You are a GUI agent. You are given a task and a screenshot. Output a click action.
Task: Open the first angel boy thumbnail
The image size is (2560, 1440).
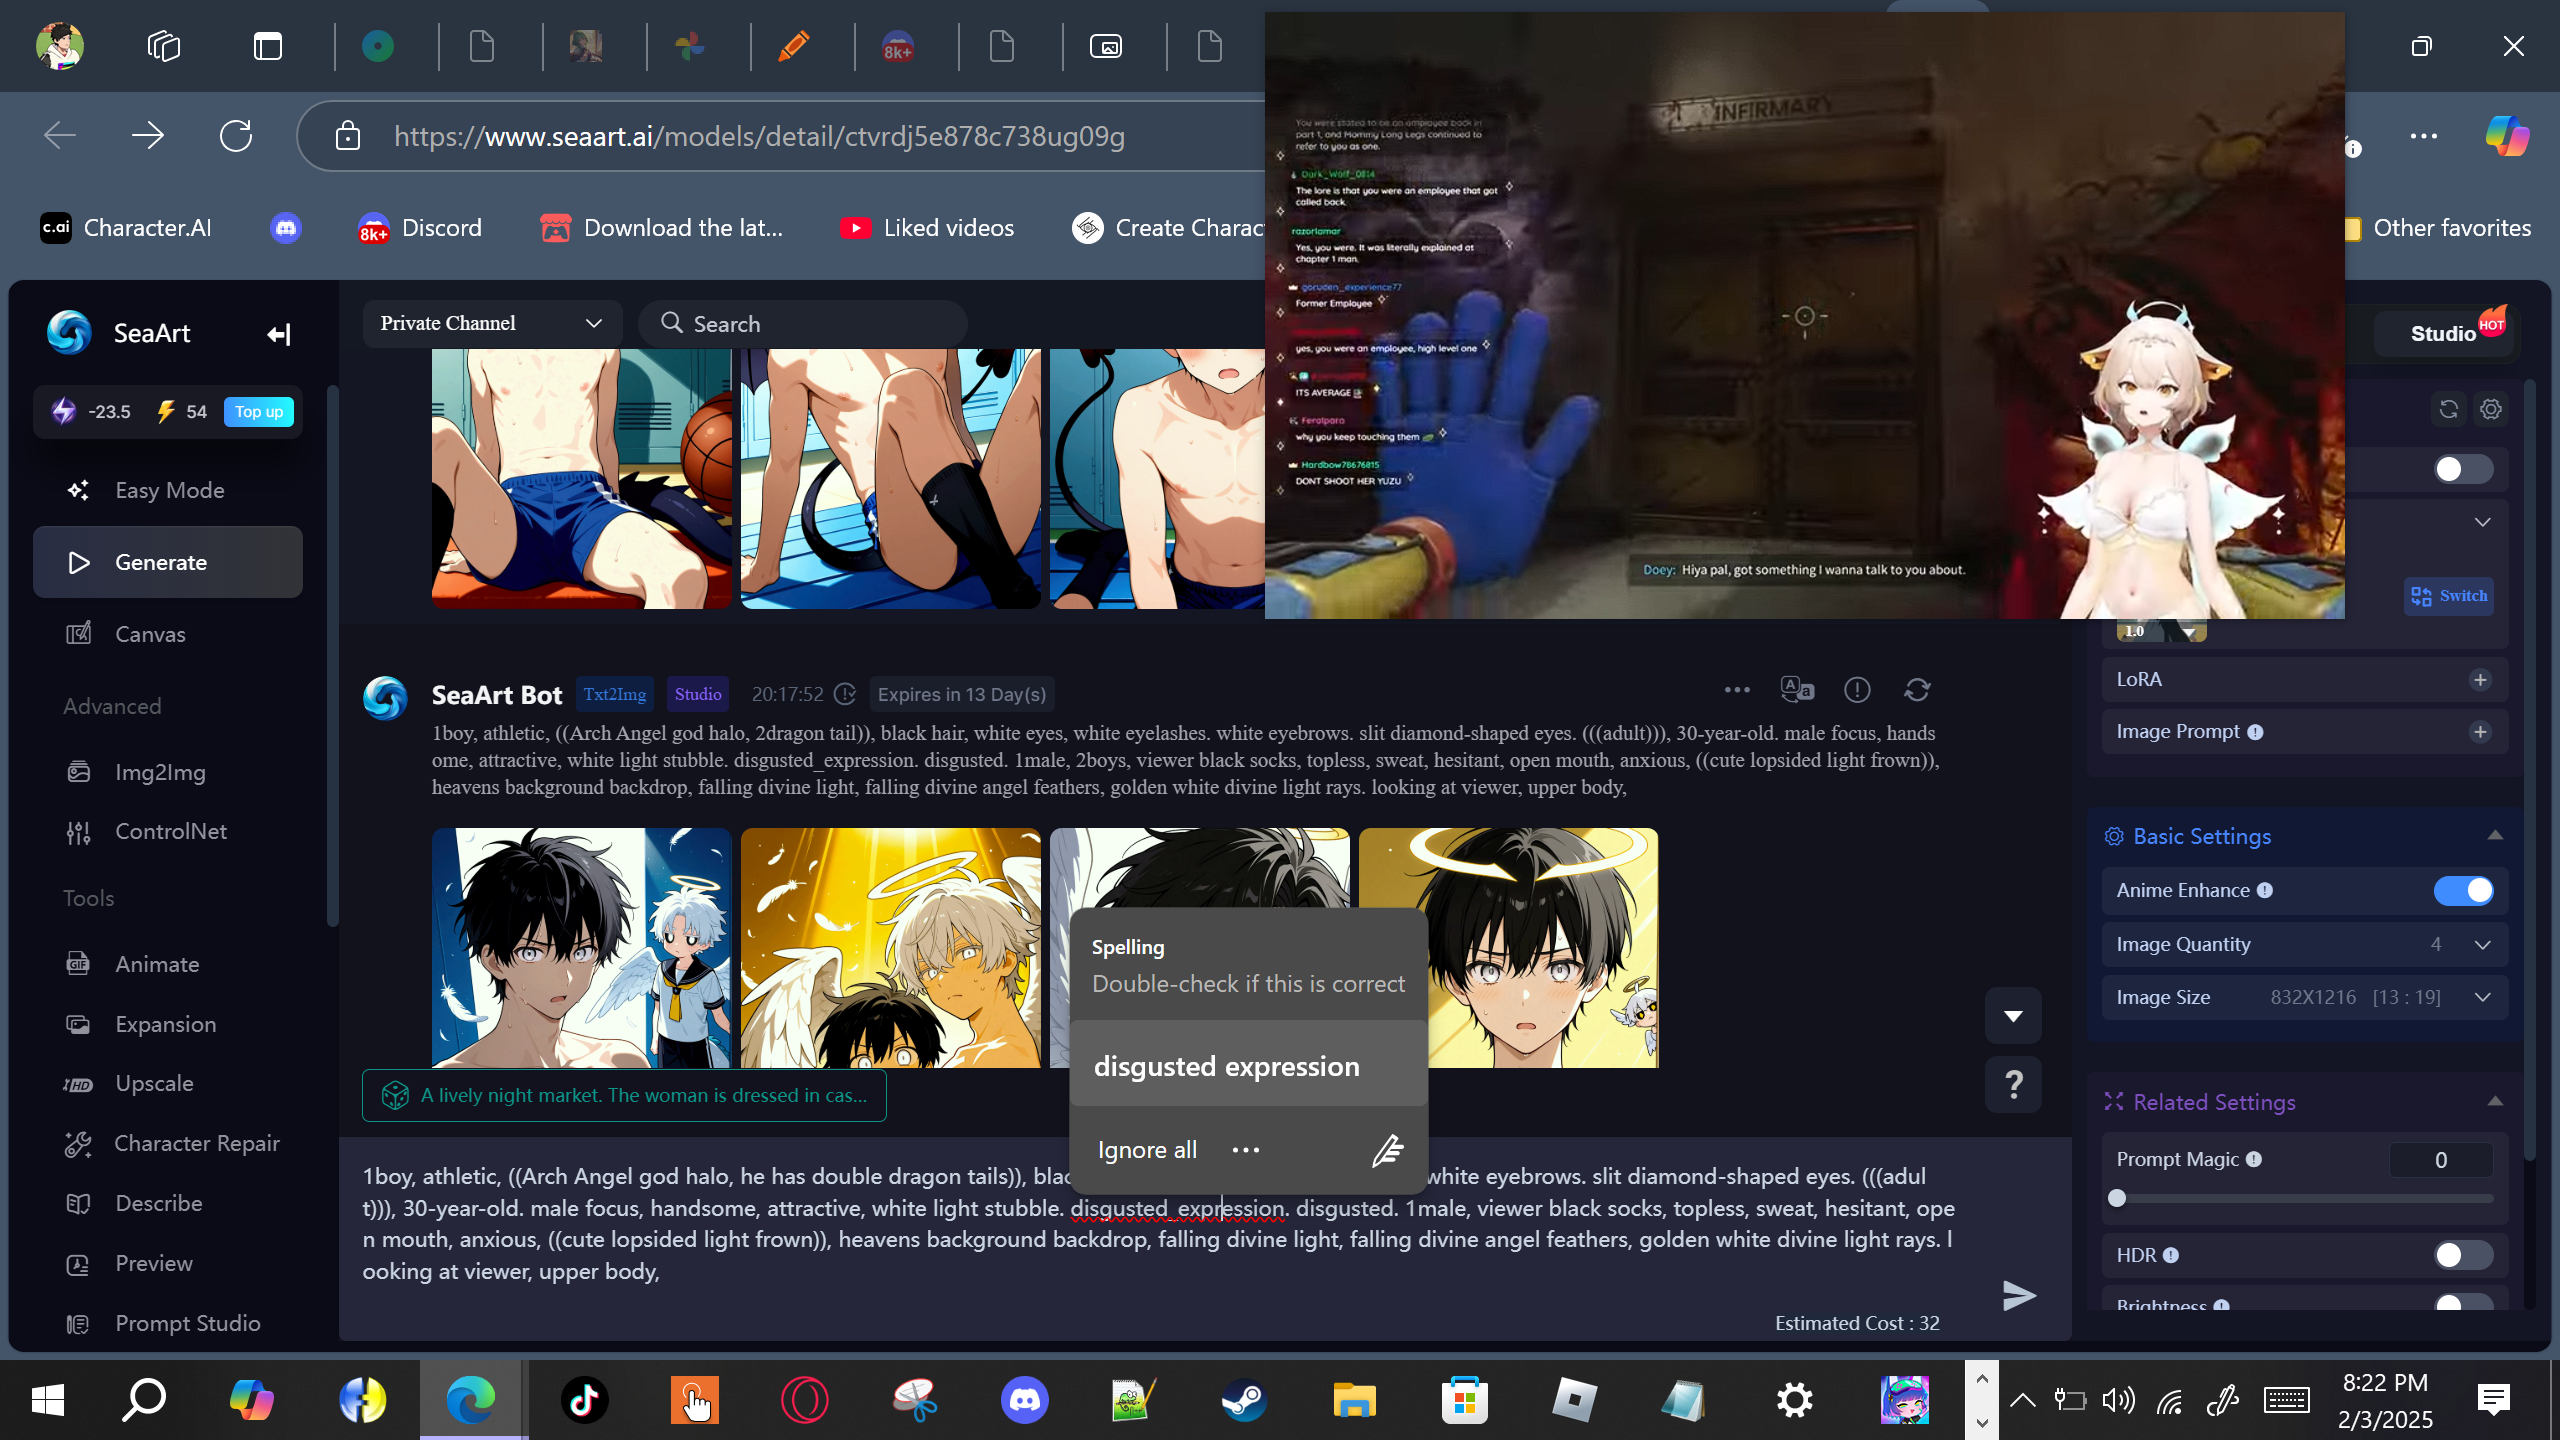point(581,948)
